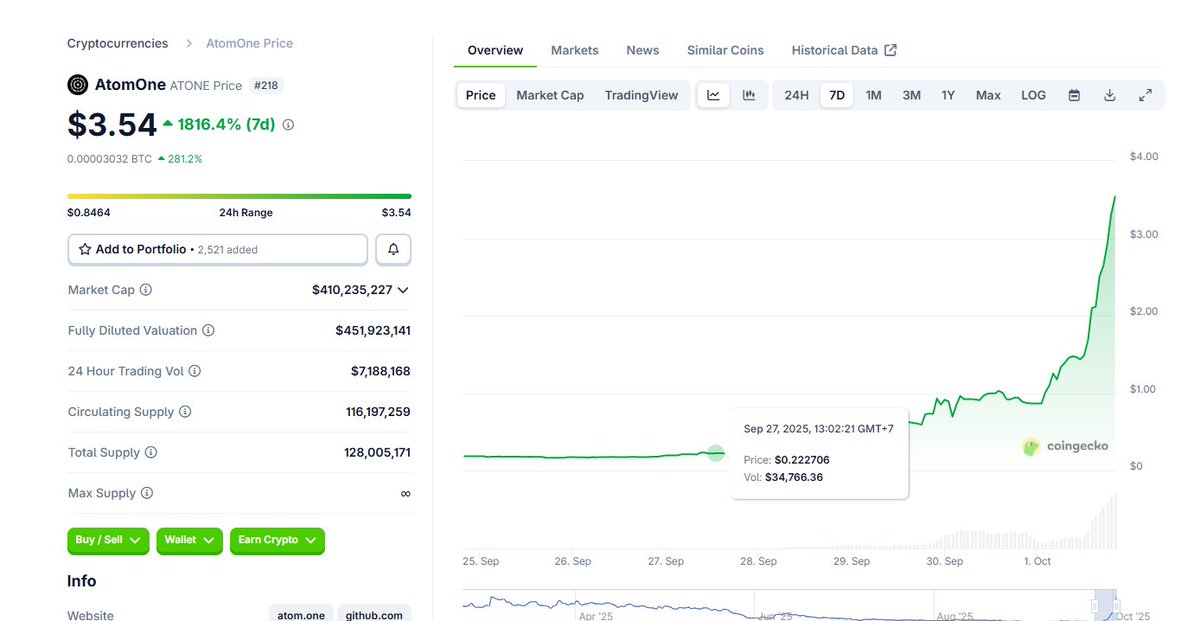Open the atom.one website link

click(301, 615)
